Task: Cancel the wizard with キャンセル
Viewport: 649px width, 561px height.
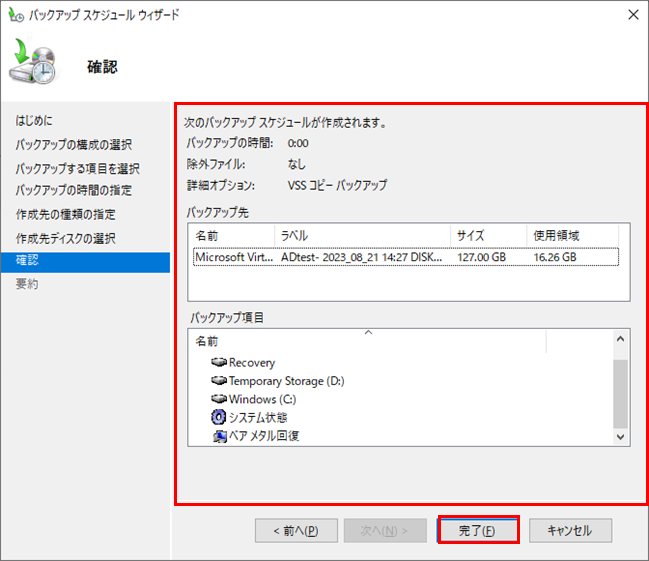Action: (570, 530)
